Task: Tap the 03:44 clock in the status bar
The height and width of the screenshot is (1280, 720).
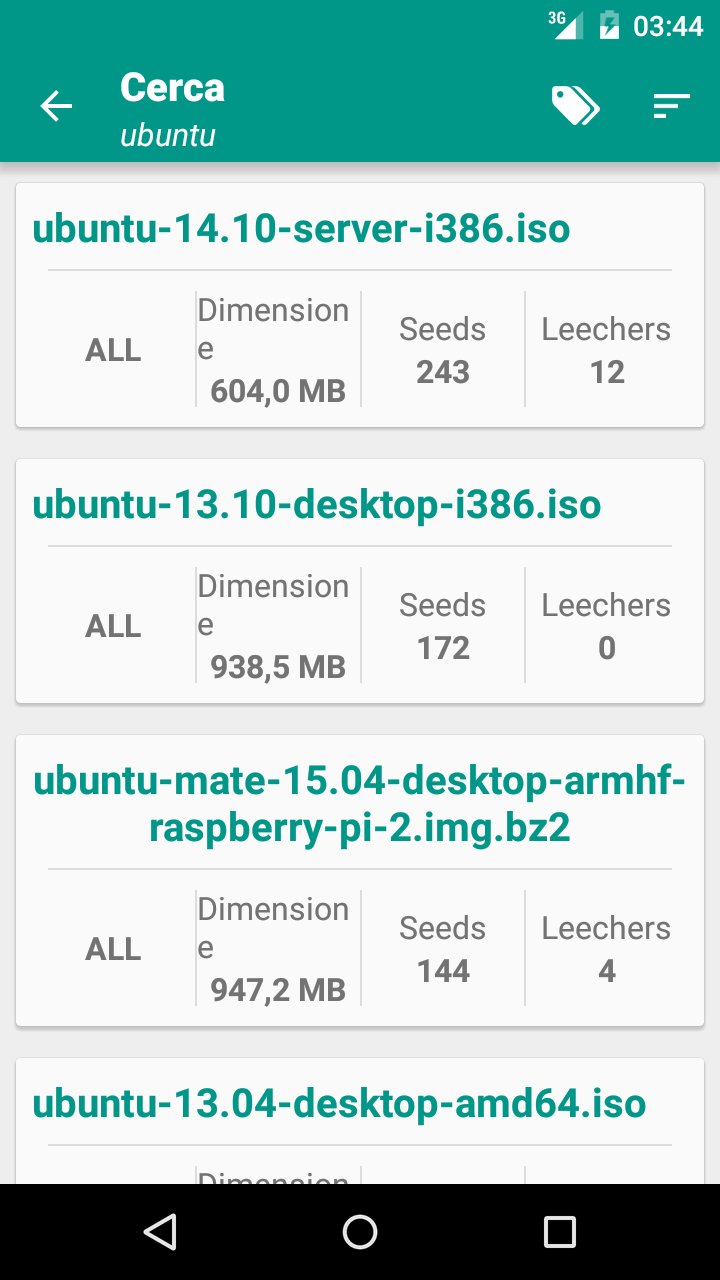Action: pyautogui.click(x=668, y=26)
